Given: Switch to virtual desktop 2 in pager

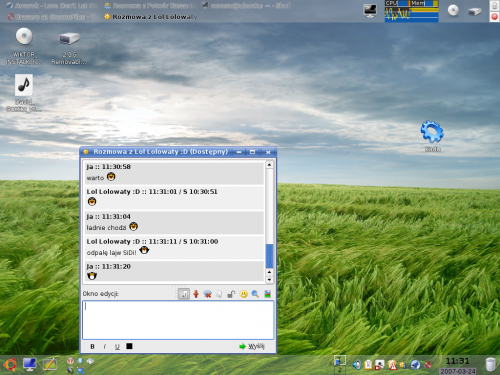Looking at the screenshot, I should tap(340, 370).
